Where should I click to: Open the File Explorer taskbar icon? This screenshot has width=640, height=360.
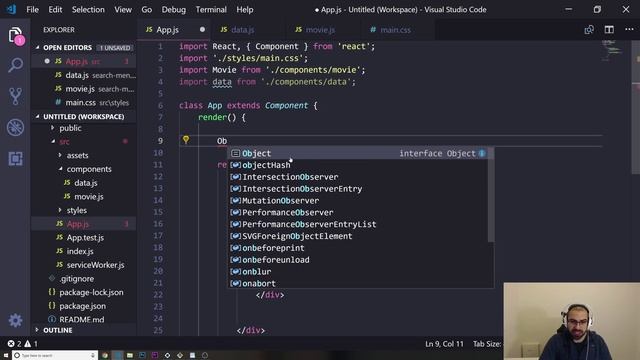pyautogui.click(x=130, y=356)
